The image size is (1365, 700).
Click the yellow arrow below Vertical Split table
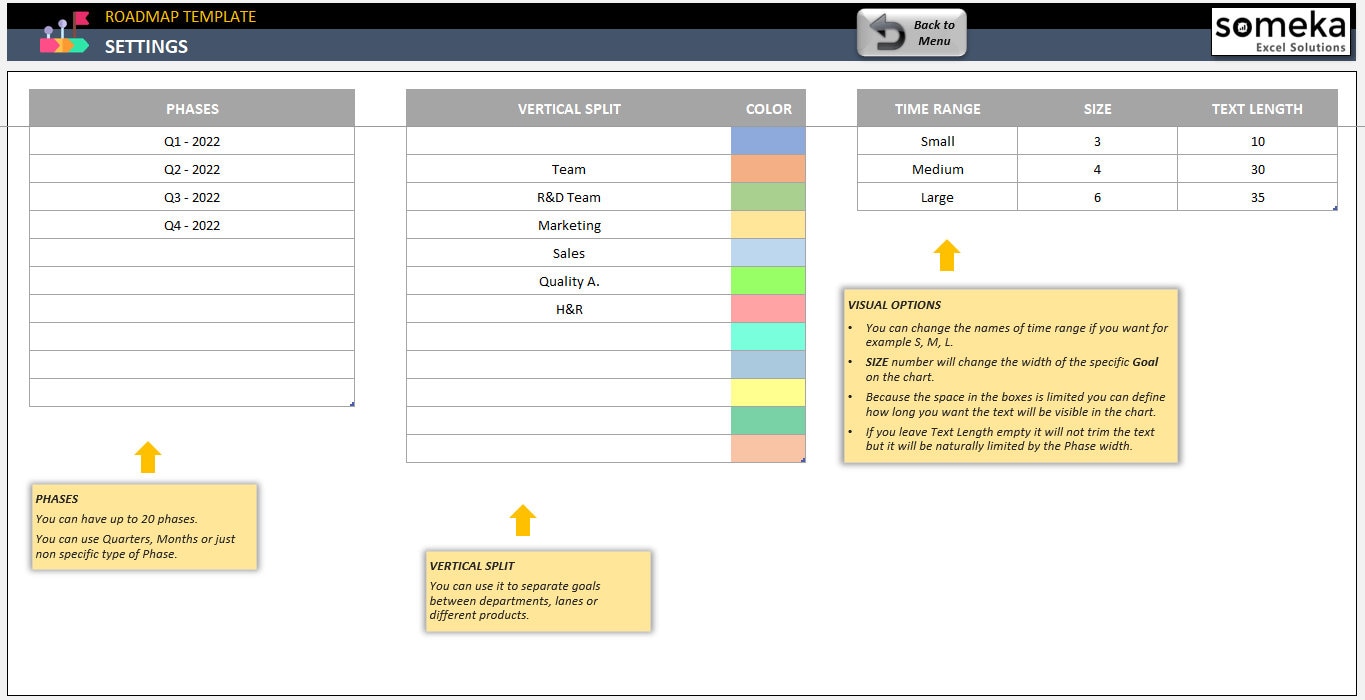click(523, 520)
